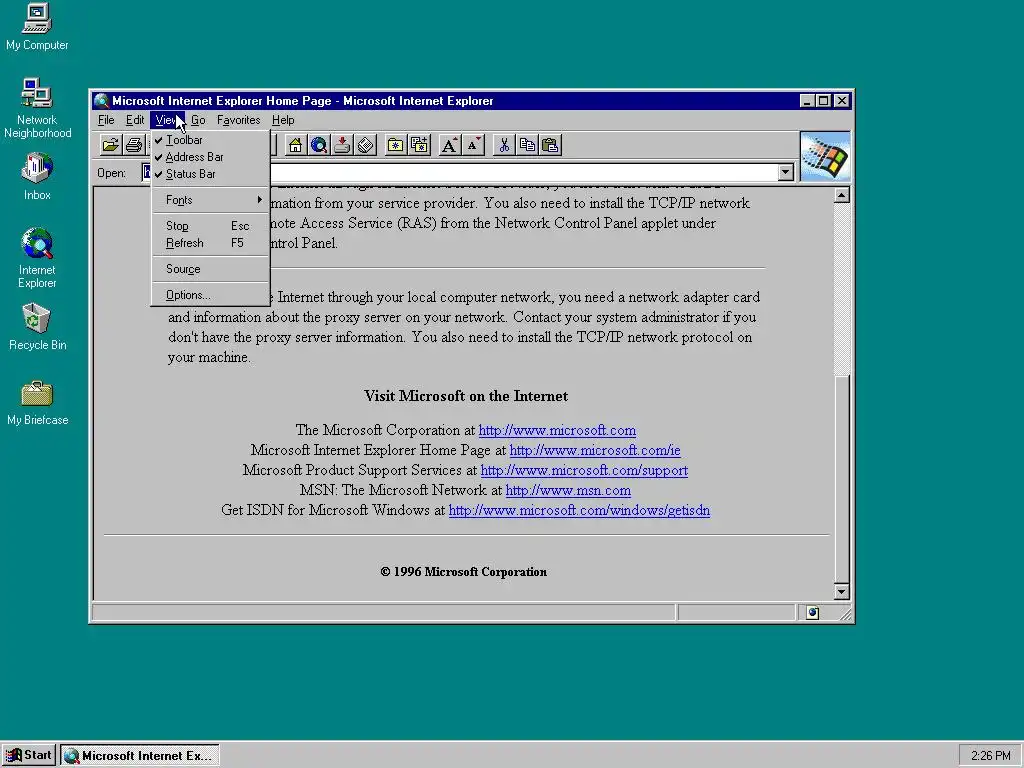This screenshot has width=1024, height=768.
Task: Click the Mail toolbar icon next to Search
Action: tap(342, 145)
